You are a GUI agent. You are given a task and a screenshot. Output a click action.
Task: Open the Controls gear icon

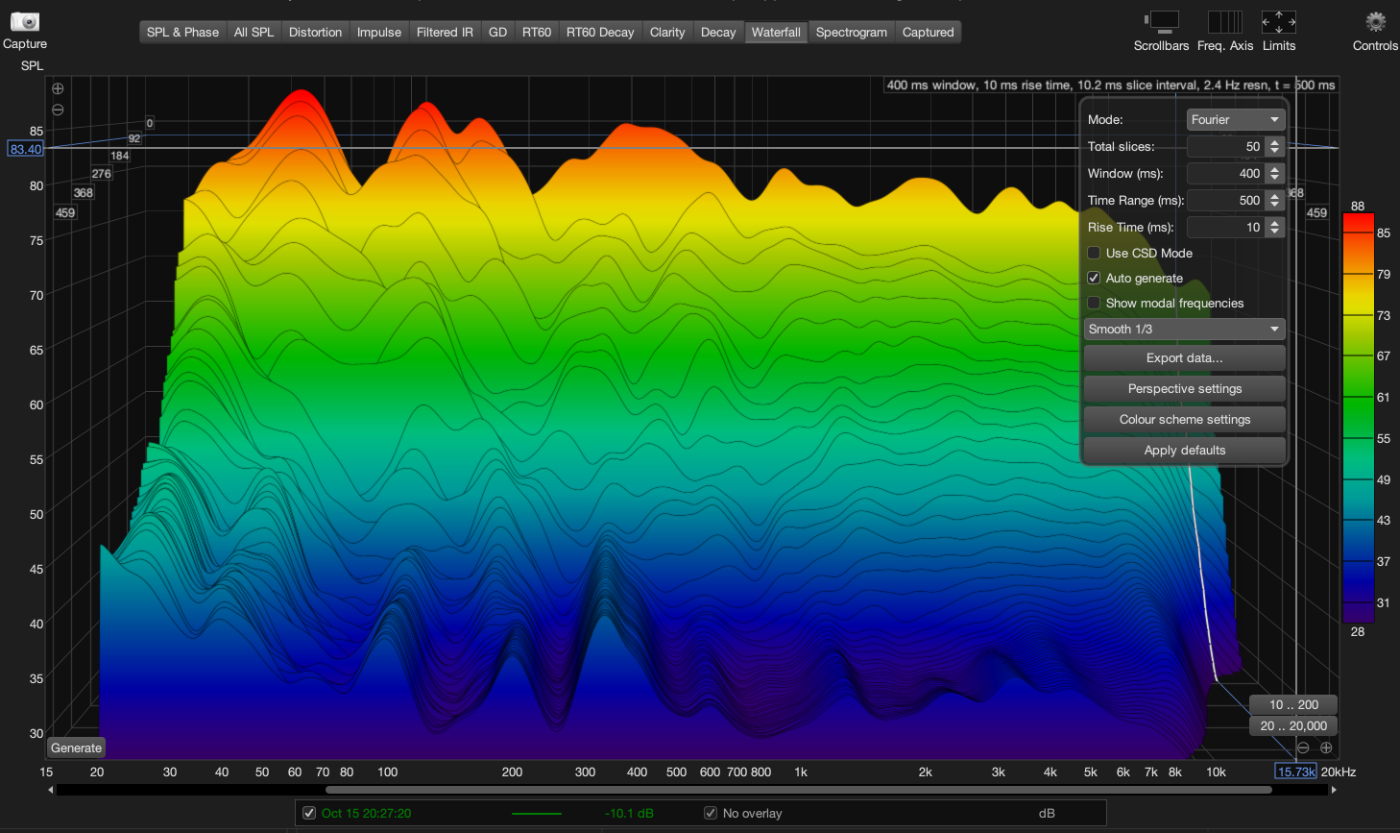pos(1375,21)
